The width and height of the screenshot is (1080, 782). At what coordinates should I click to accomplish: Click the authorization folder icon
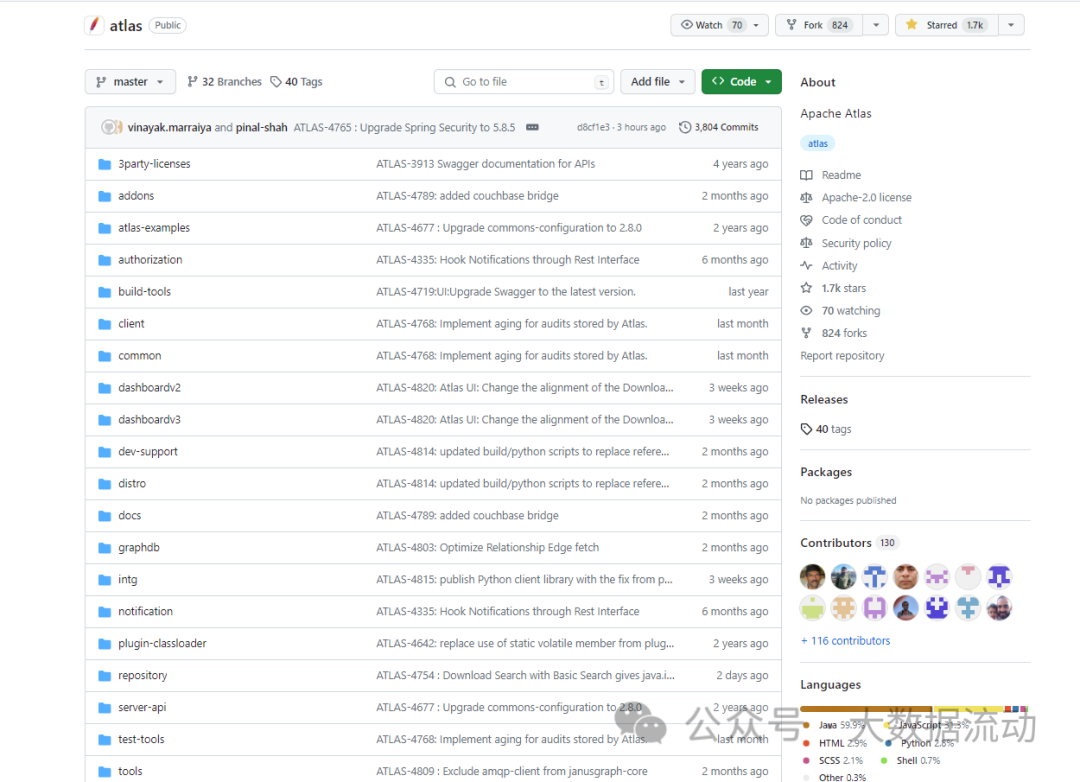105,260
